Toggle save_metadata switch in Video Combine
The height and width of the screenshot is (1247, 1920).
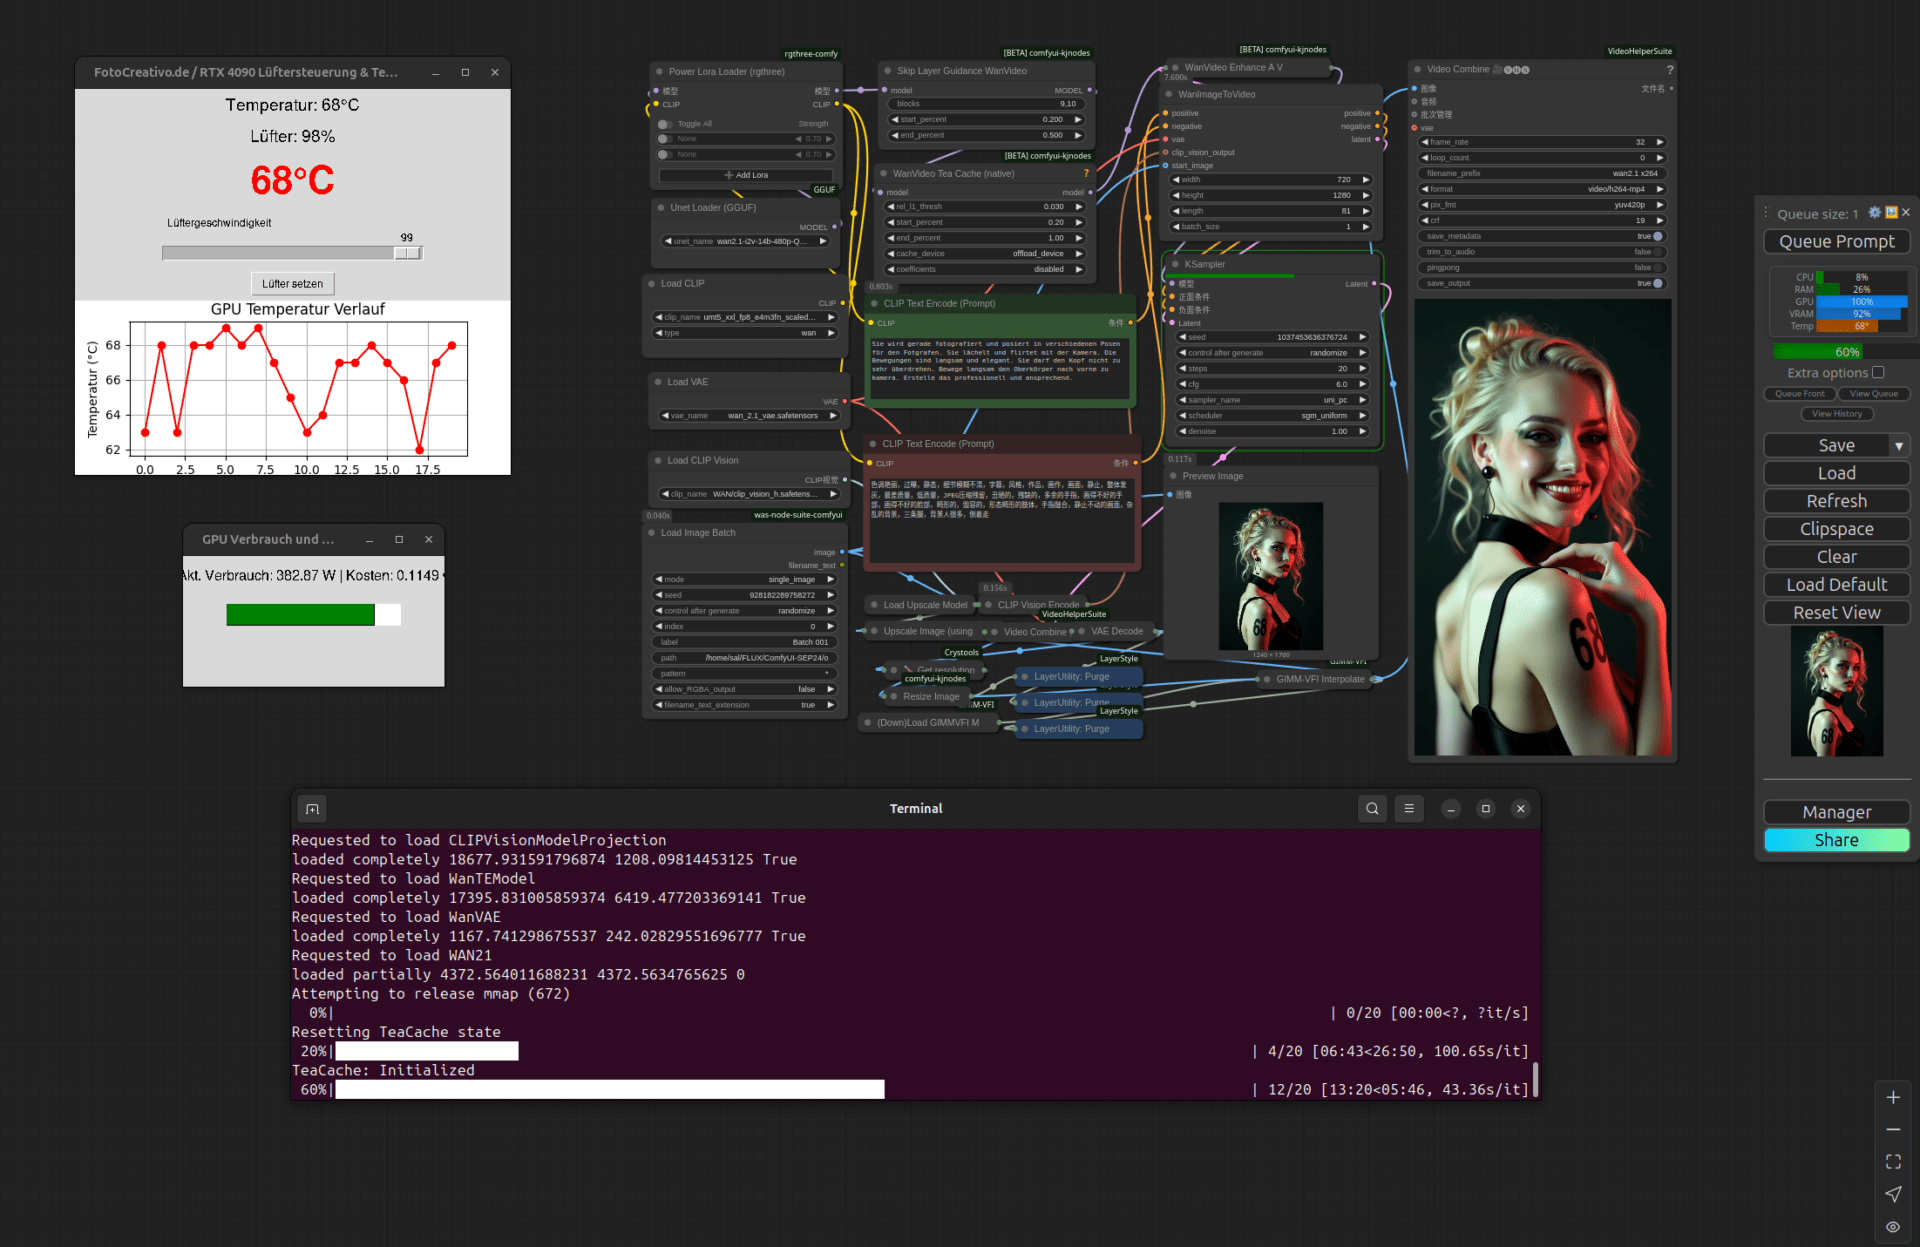point(1657,236)
